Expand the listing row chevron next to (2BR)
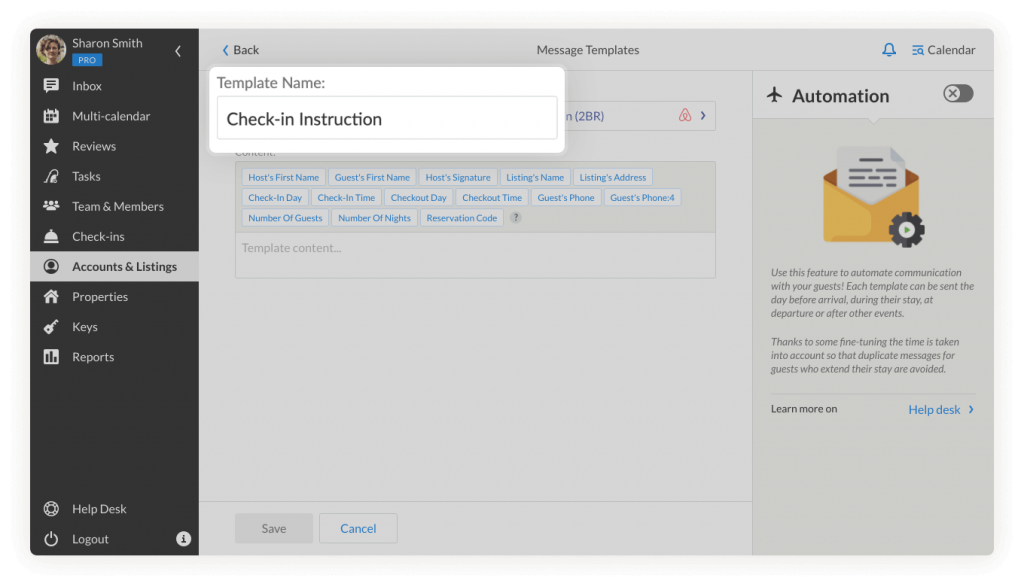Viewport: 1024px width, 587px height. [x=703, y=115]
